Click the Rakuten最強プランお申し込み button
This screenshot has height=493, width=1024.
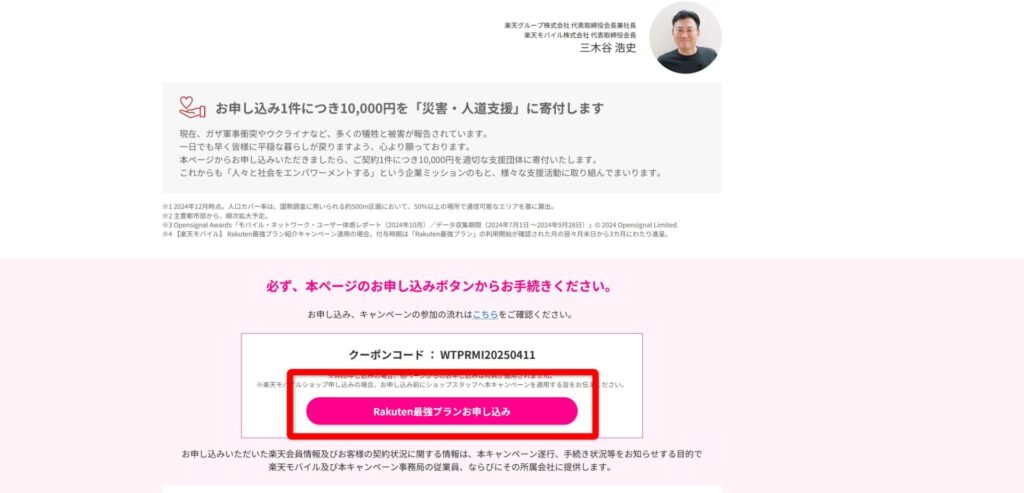(x=441, y=411)
